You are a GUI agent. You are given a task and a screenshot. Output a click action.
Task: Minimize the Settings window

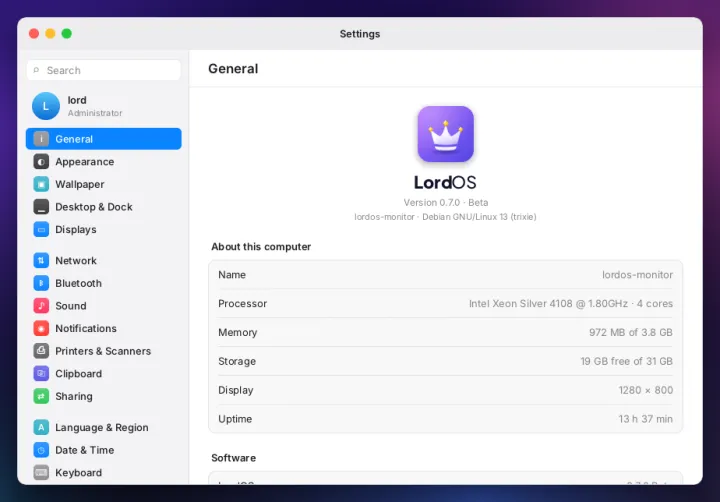coord(51,34)
